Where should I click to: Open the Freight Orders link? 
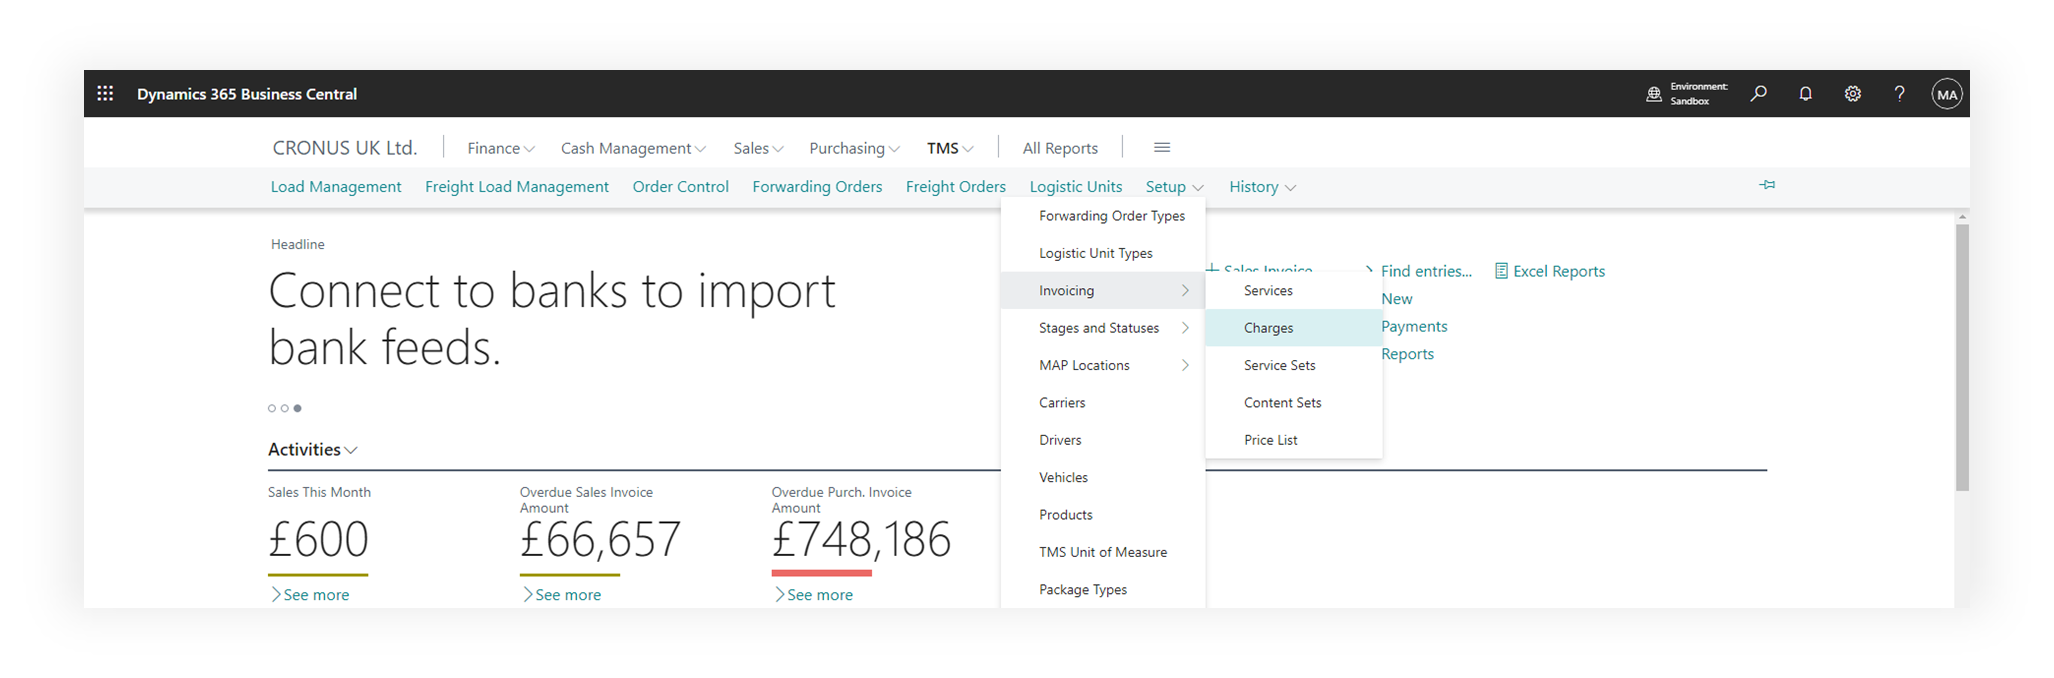coord(955,187)
